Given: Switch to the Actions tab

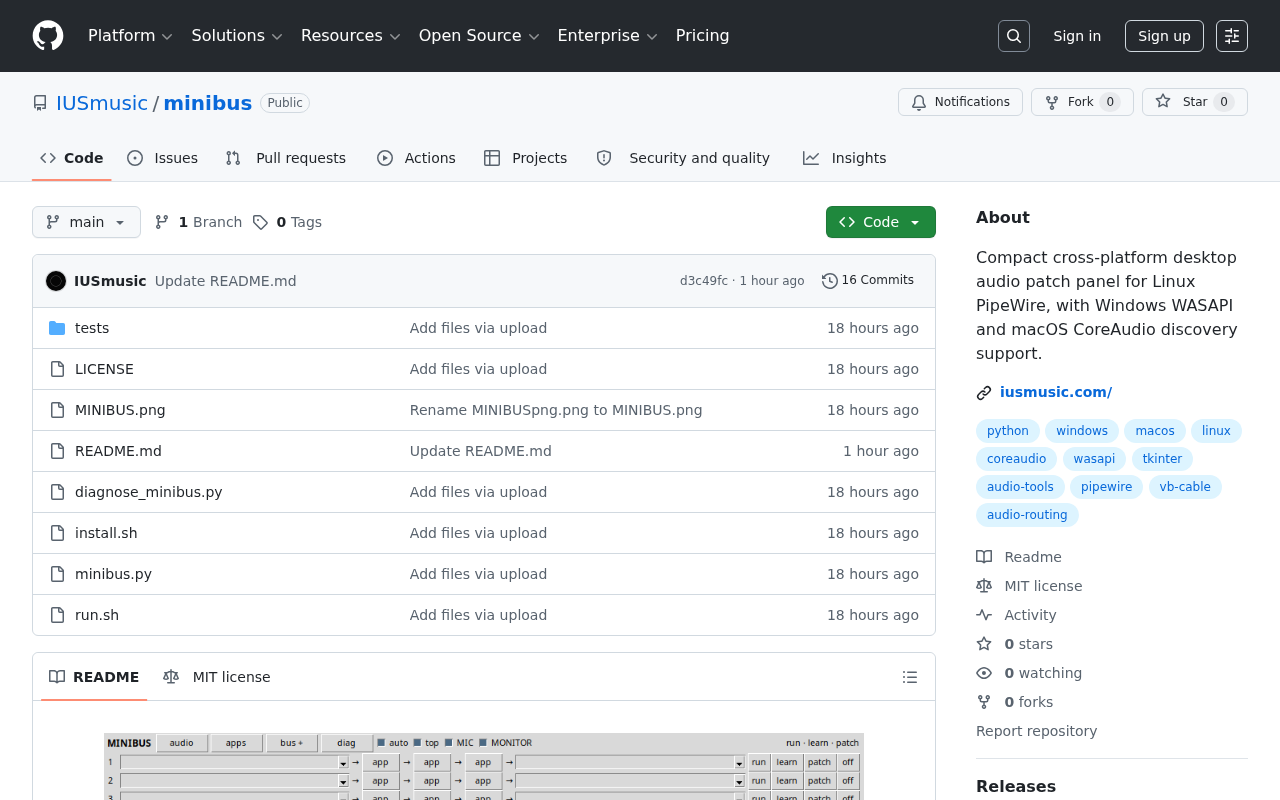Looking at the screenshot, I should [x=416, y=158].
